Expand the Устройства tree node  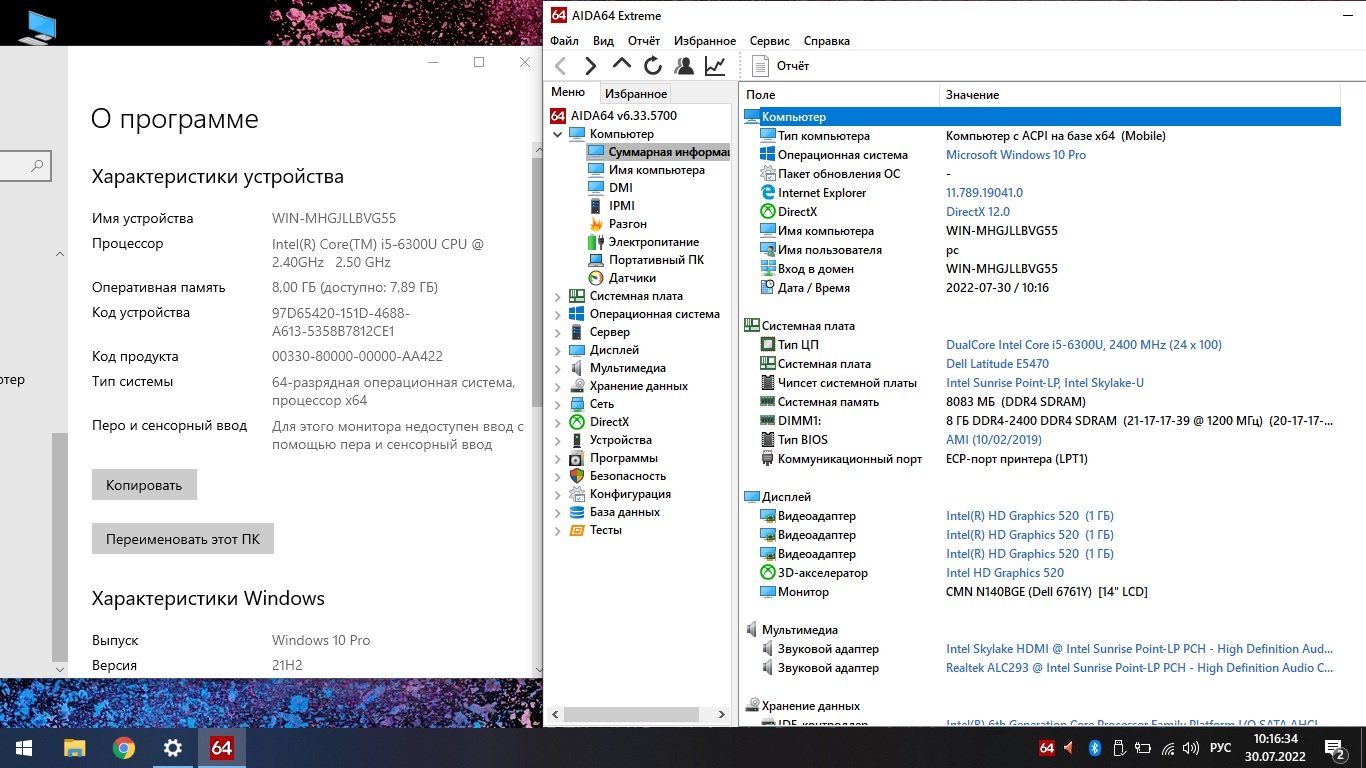coord(558,440)
